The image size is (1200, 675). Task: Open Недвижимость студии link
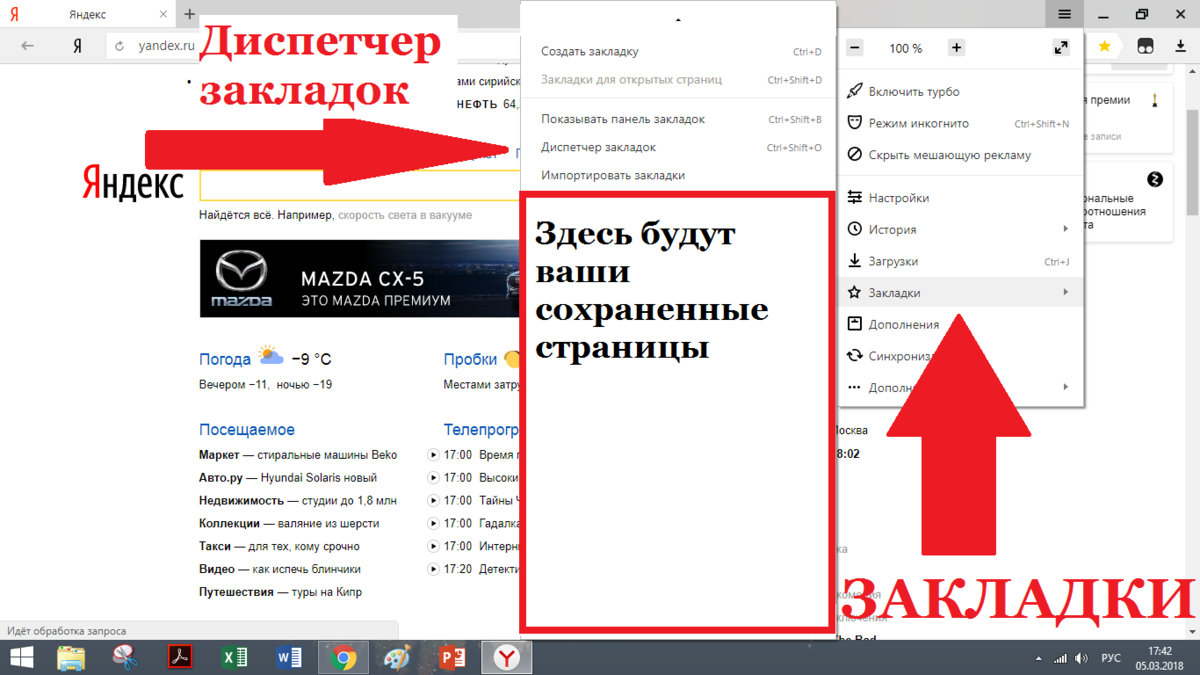click(x=298, y=501)
